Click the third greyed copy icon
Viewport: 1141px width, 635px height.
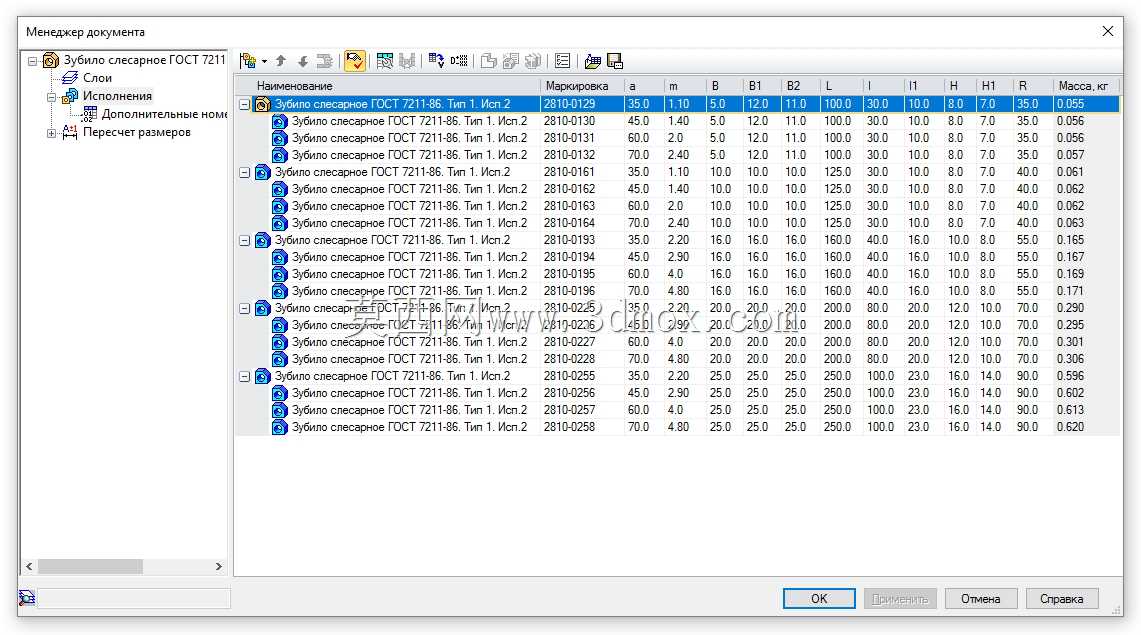[533, 61]
